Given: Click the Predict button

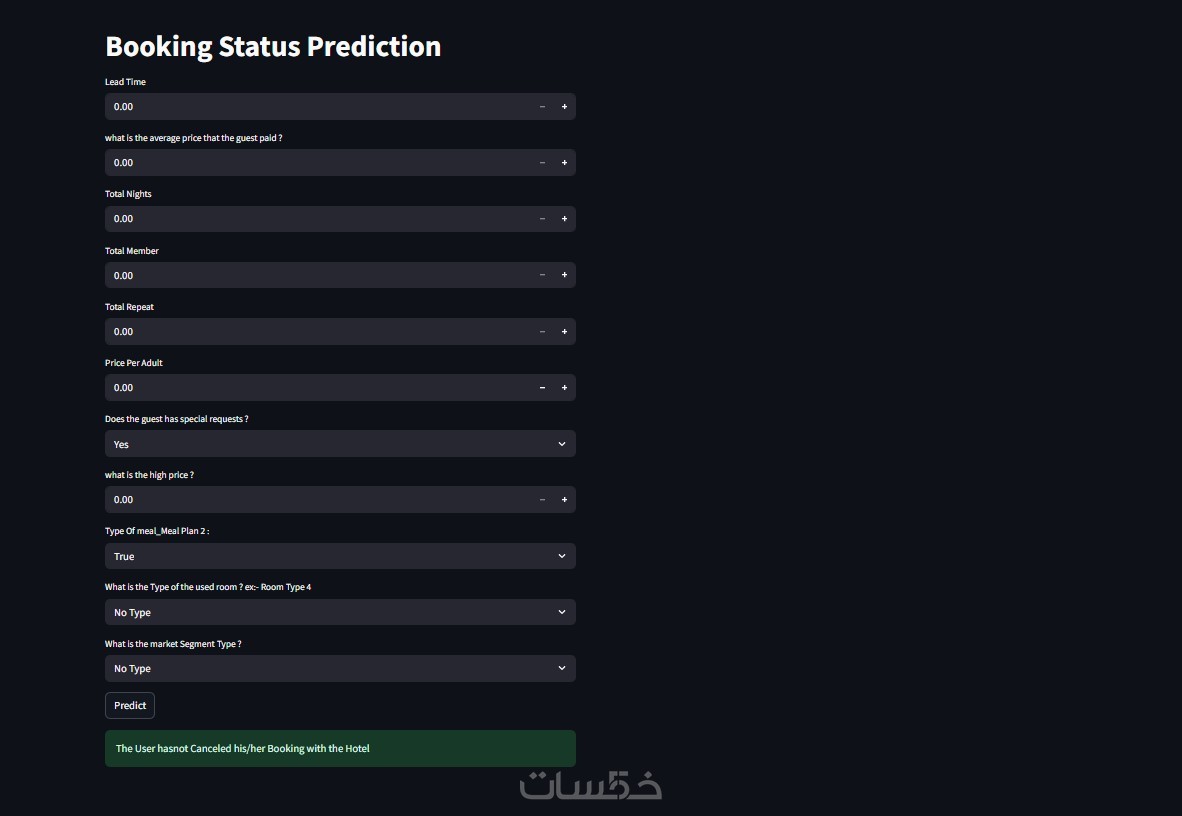Looking at the screenshot, I should (130, 706).
